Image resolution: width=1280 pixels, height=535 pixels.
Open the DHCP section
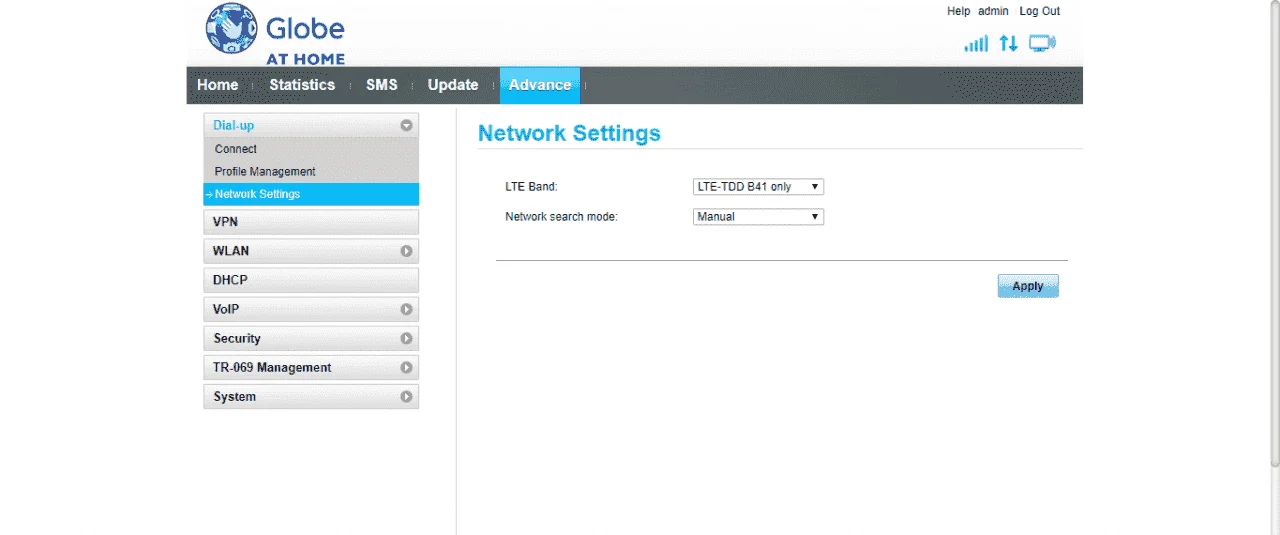[x=311, y=280]
